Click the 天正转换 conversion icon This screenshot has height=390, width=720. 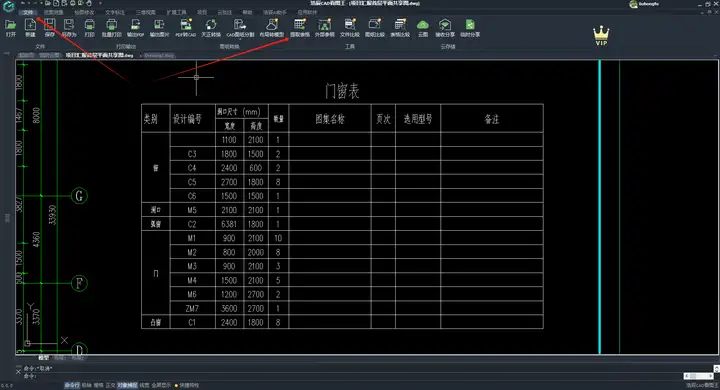pos(211,28)
